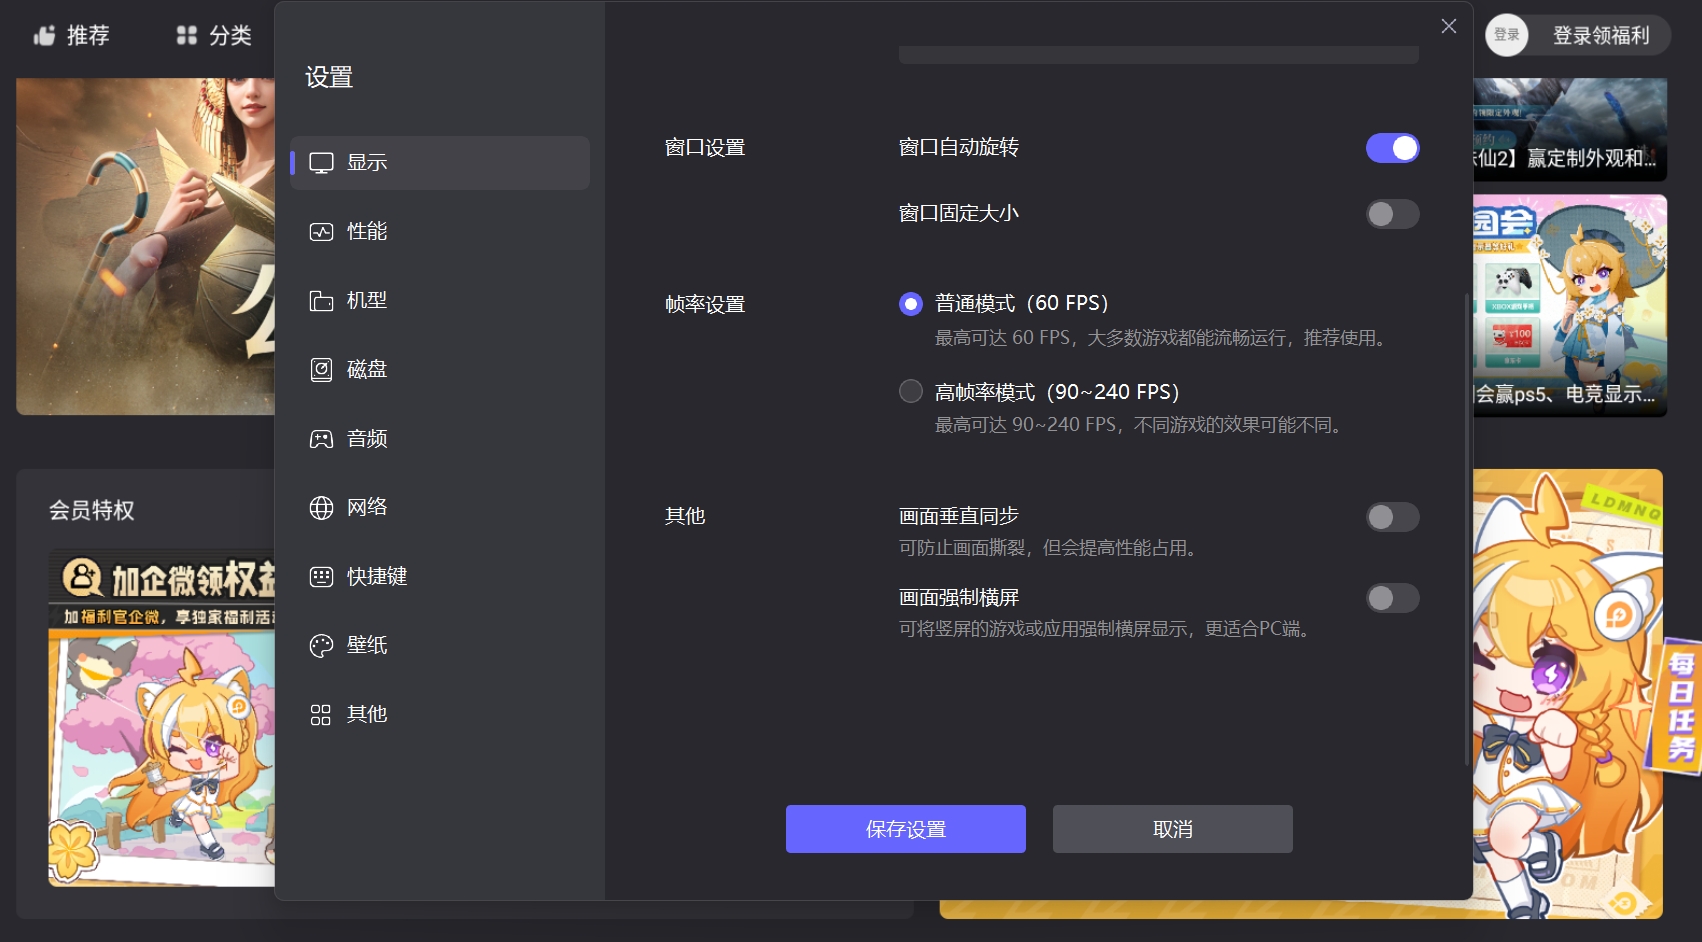Screen dimensions: 1702x942
Task: Open the 音频 (Audio) settings icon
Action: pos(321,438)
